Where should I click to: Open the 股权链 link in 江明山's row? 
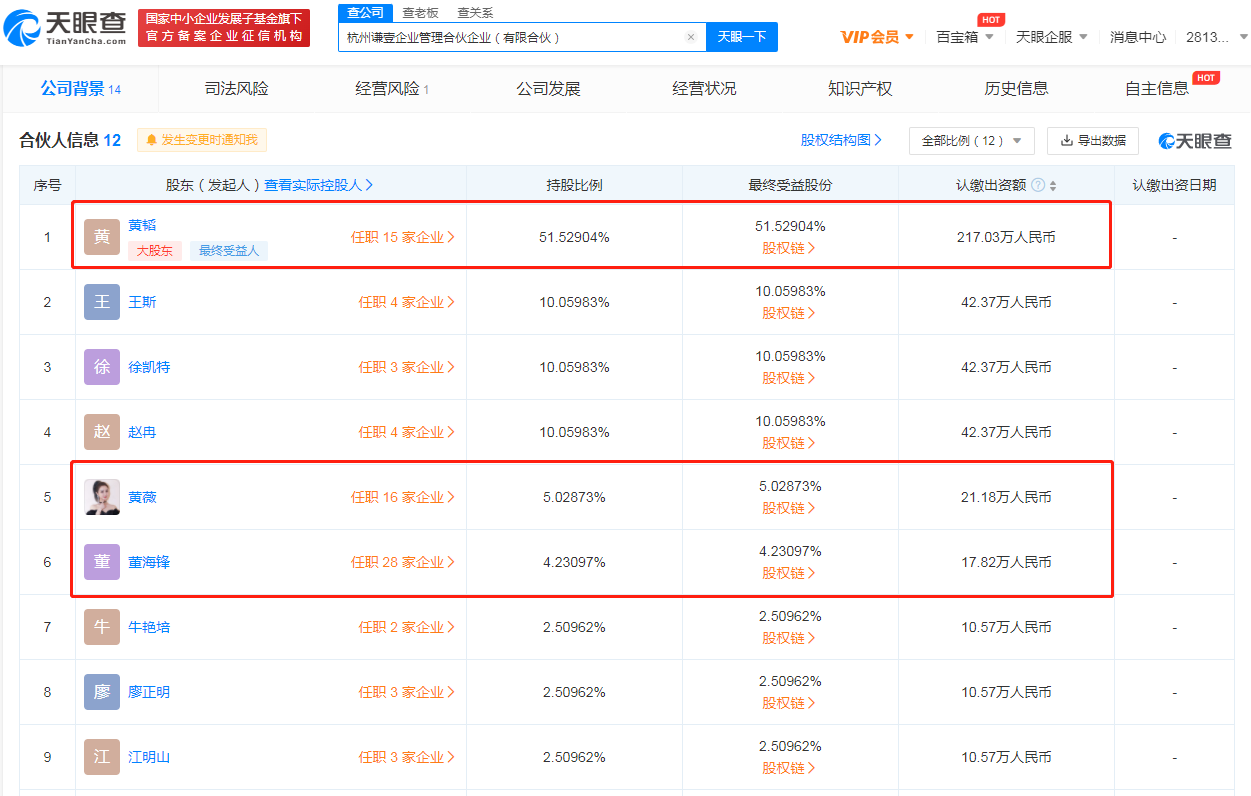(x=789, y=768)
